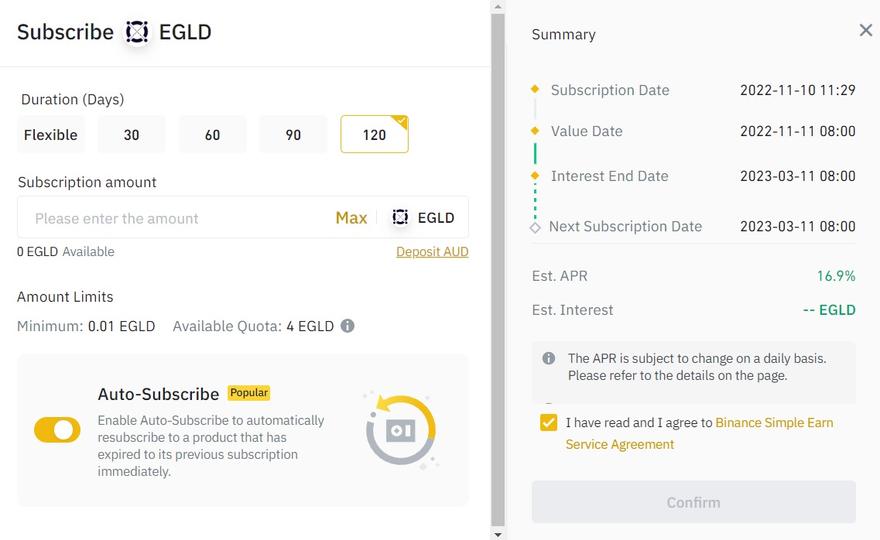Select the Flexible duration option

51,135
